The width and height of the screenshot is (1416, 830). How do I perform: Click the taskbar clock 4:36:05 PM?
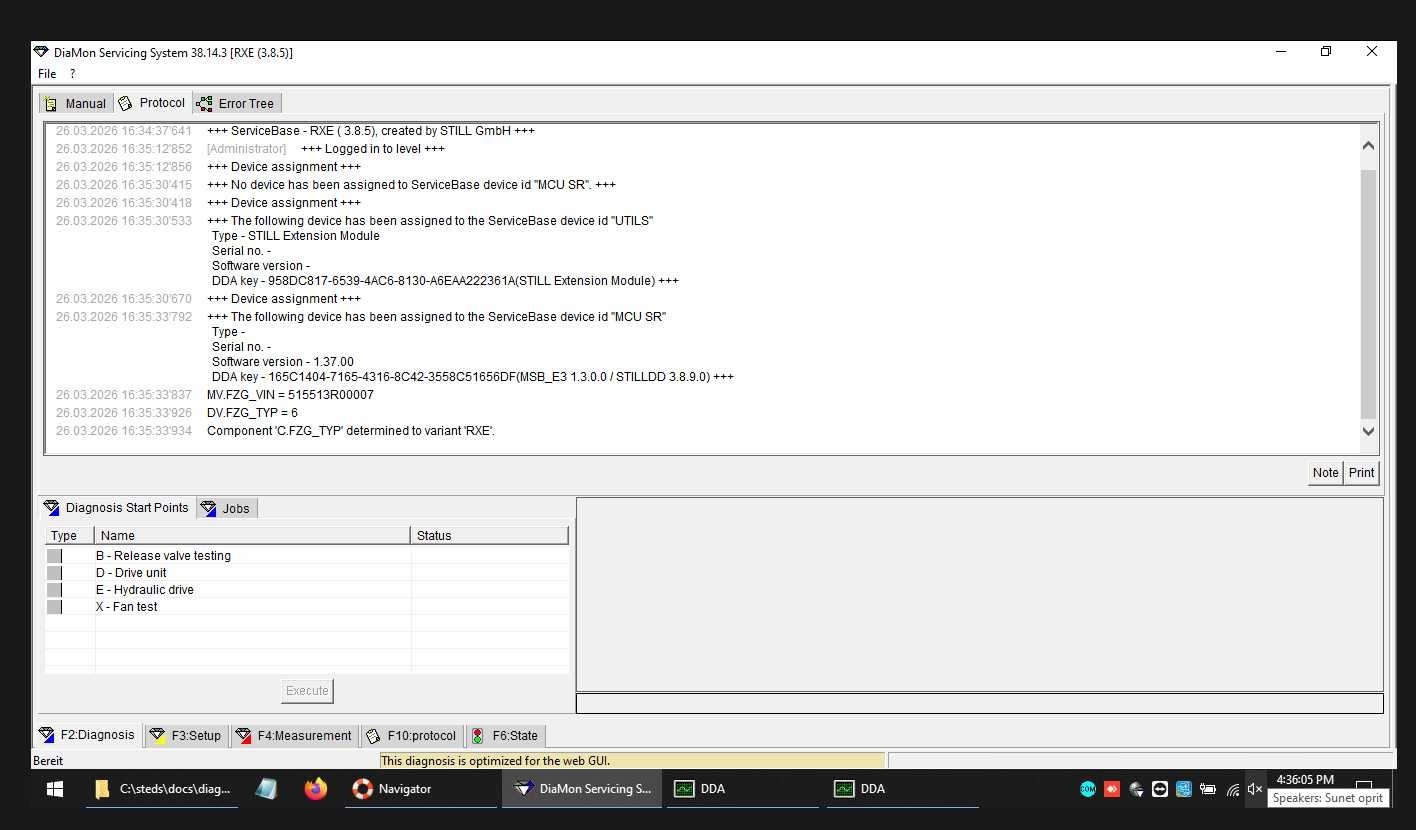pyautogui.click(x=1305, y=780)
